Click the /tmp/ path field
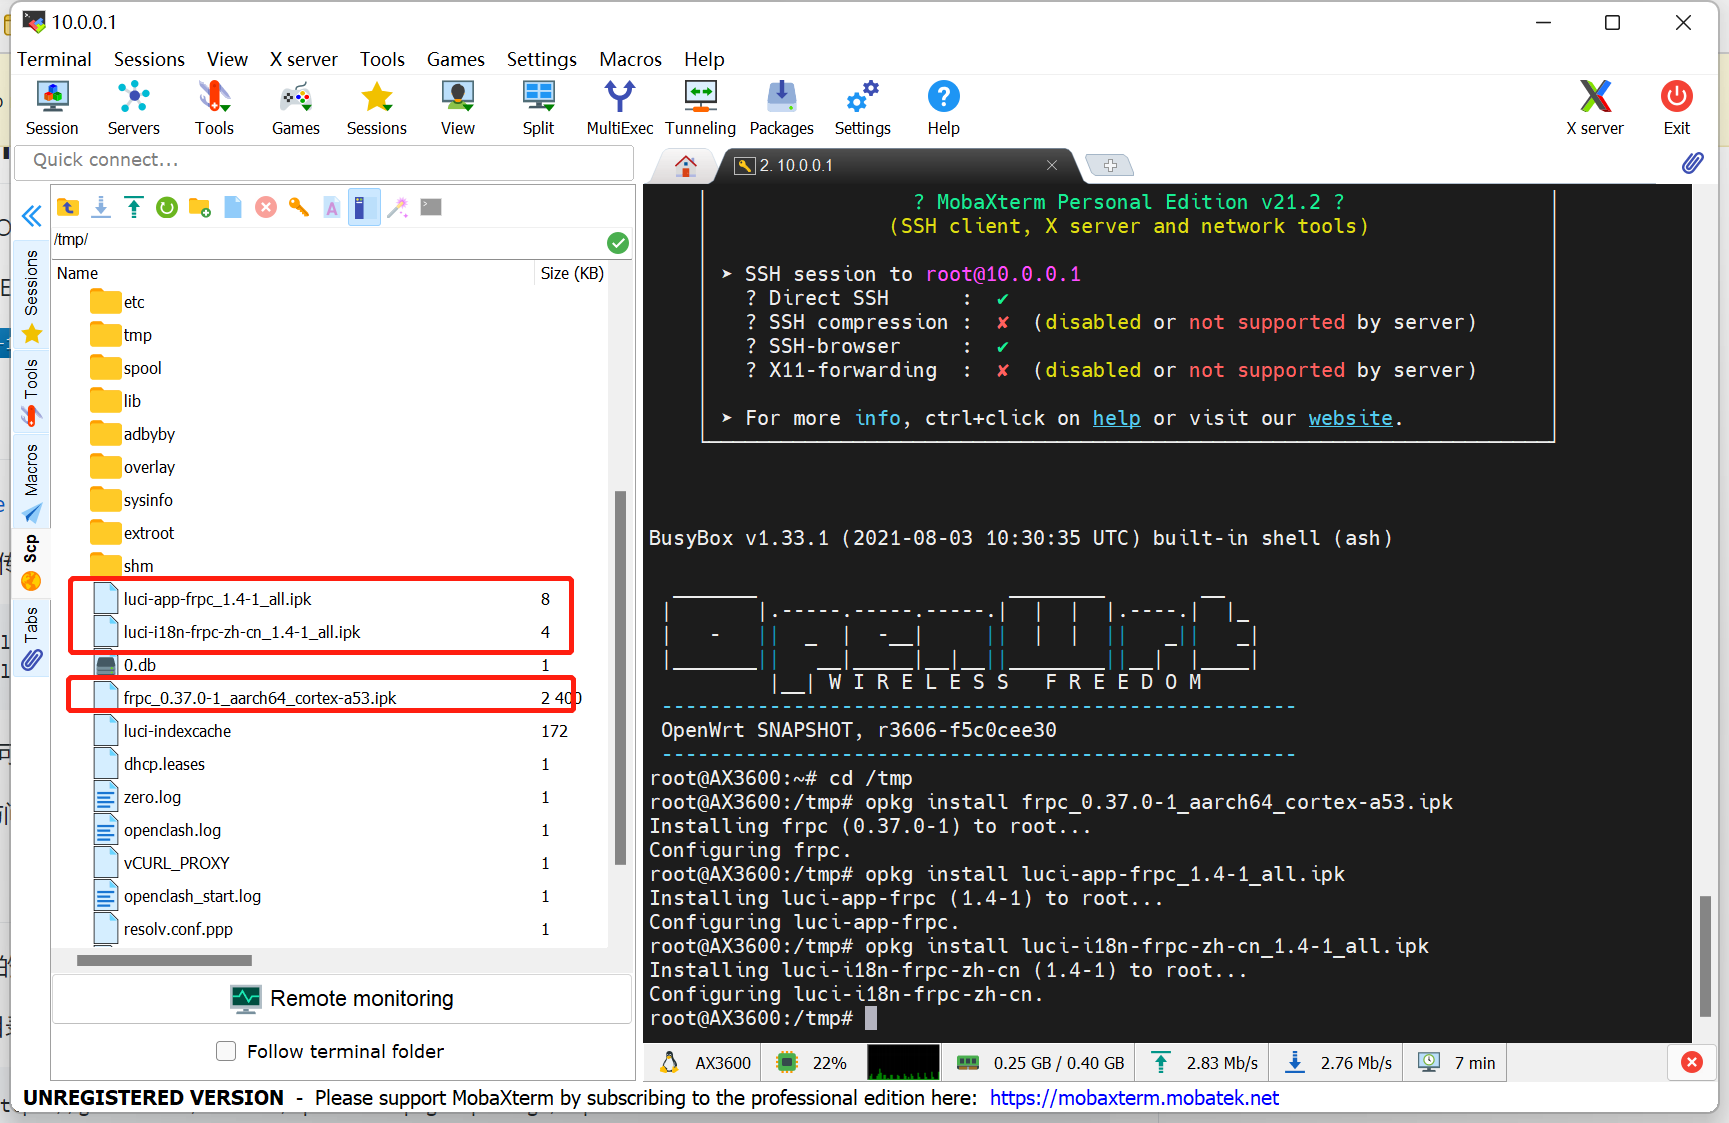 click(x=328, y=240)
